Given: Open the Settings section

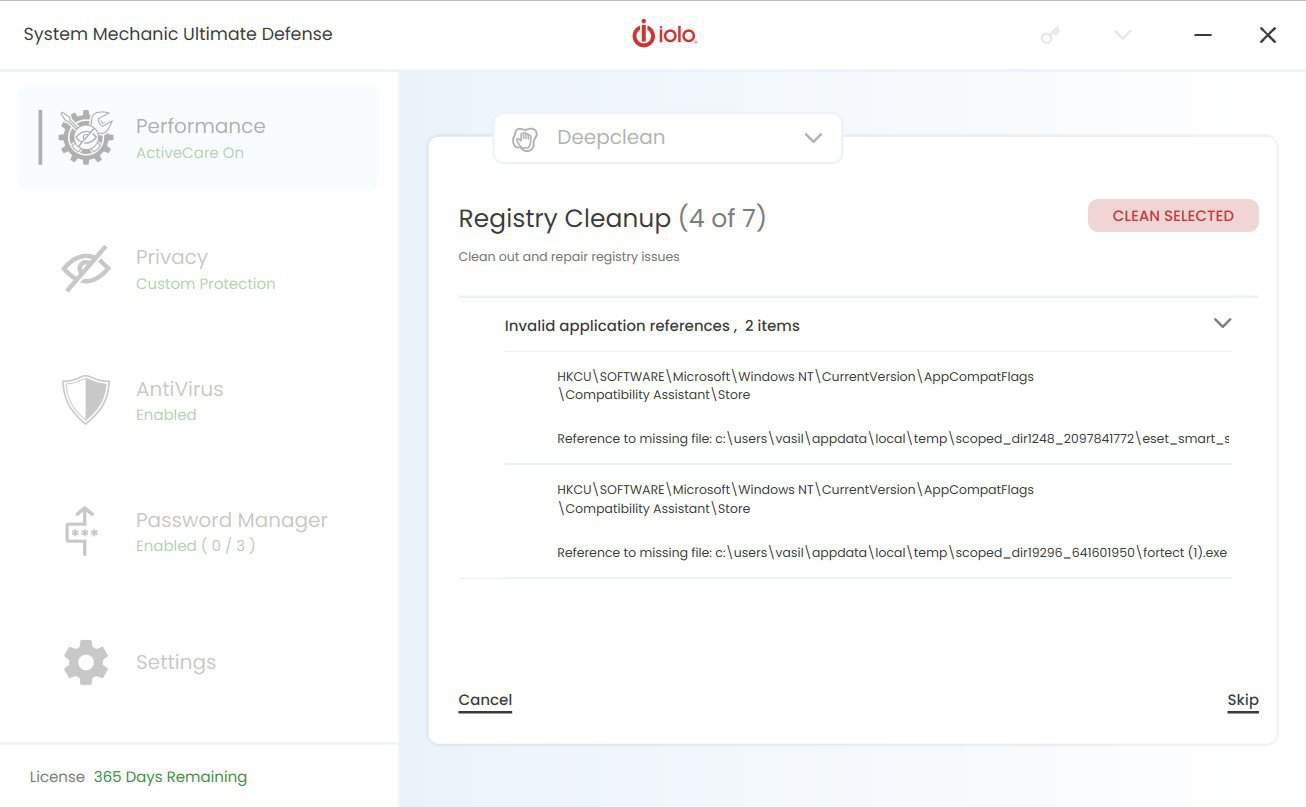Looking at the screenshot, I should coord(198,662).
